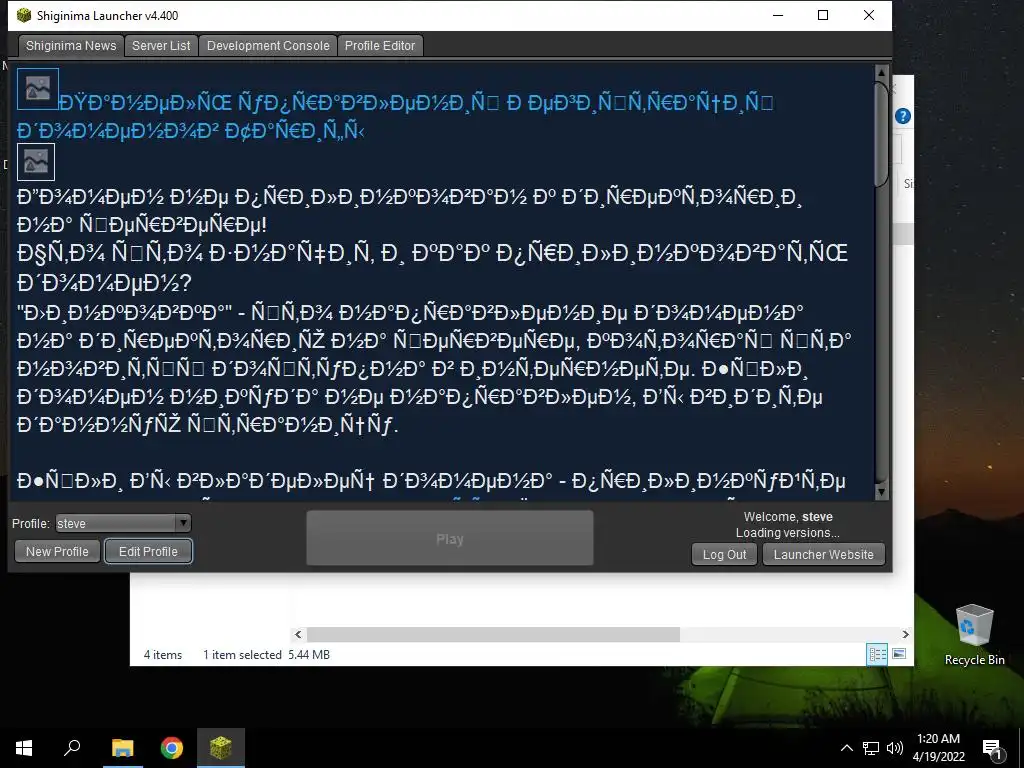Click the blue help icon in the background window
The image size is (1024, 768).
point(903,116)
